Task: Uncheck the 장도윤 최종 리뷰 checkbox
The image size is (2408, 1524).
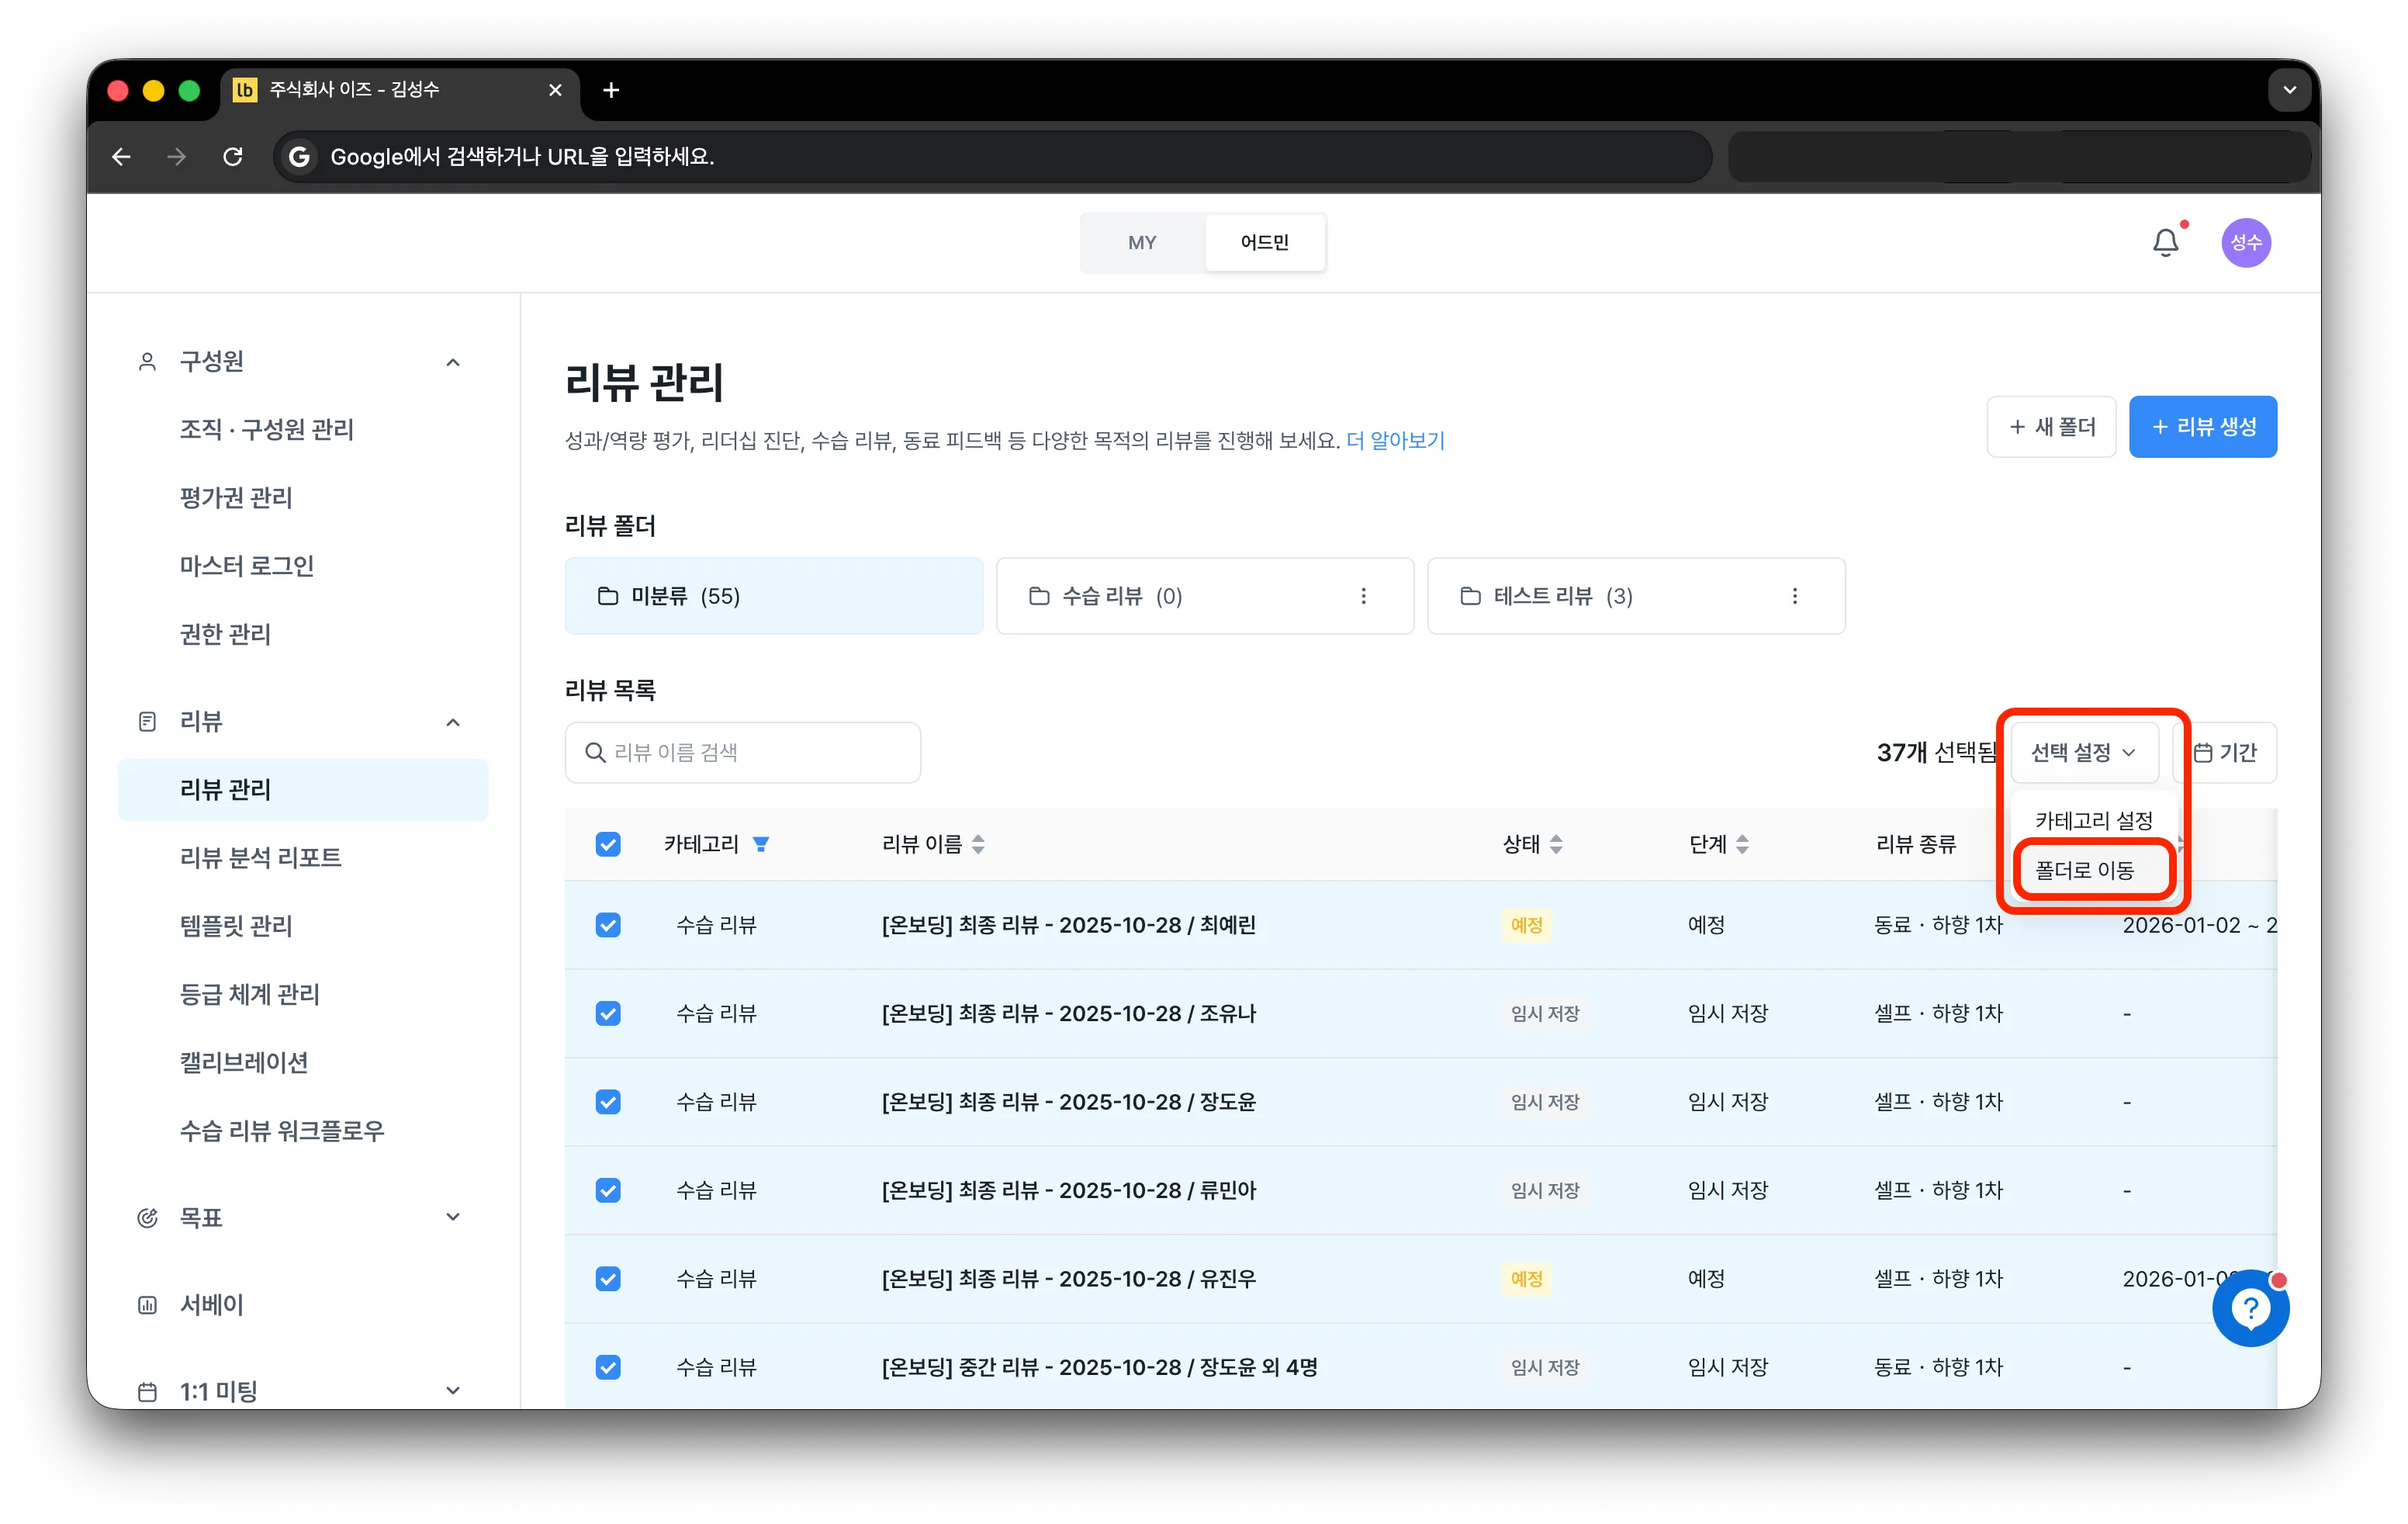Action: 608,1101
